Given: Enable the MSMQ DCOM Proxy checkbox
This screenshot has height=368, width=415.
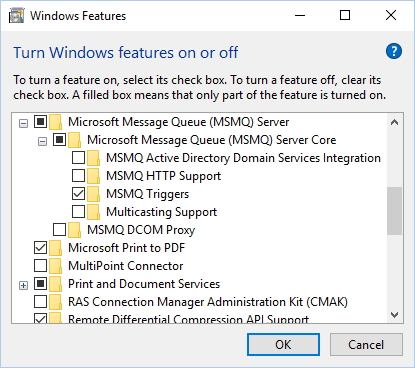Looking at the screenshot, I should [x=59, y=230].
